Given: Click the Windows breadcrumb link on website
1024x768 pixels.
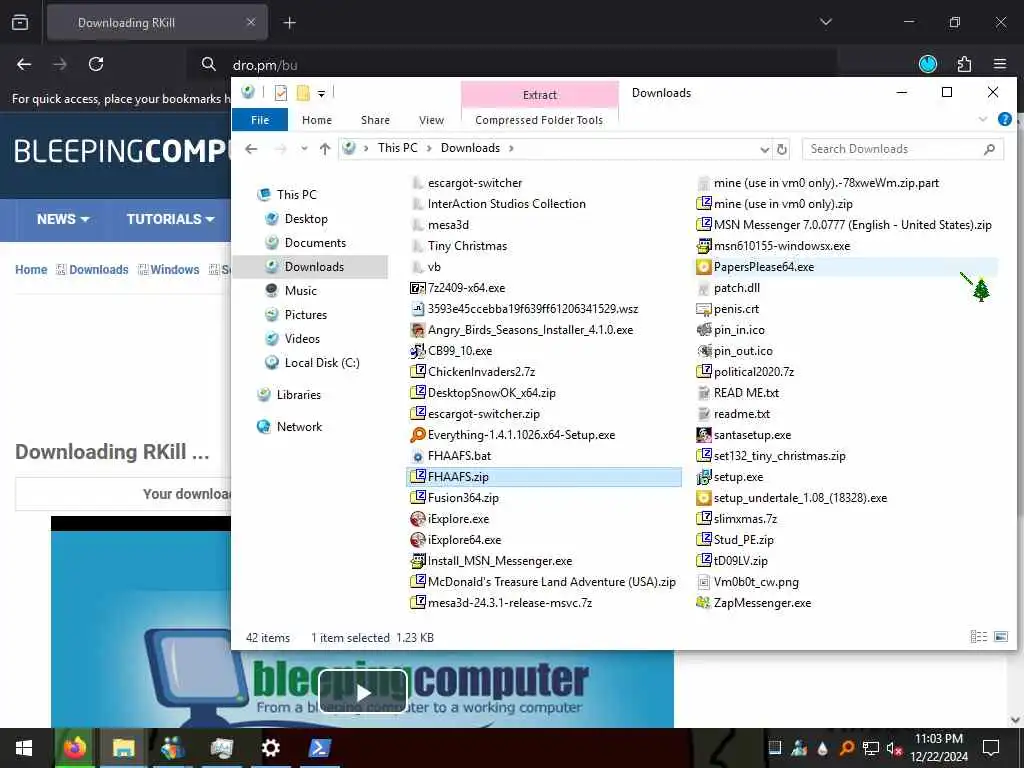Looking at the screenshot, I should coord(174,270).
